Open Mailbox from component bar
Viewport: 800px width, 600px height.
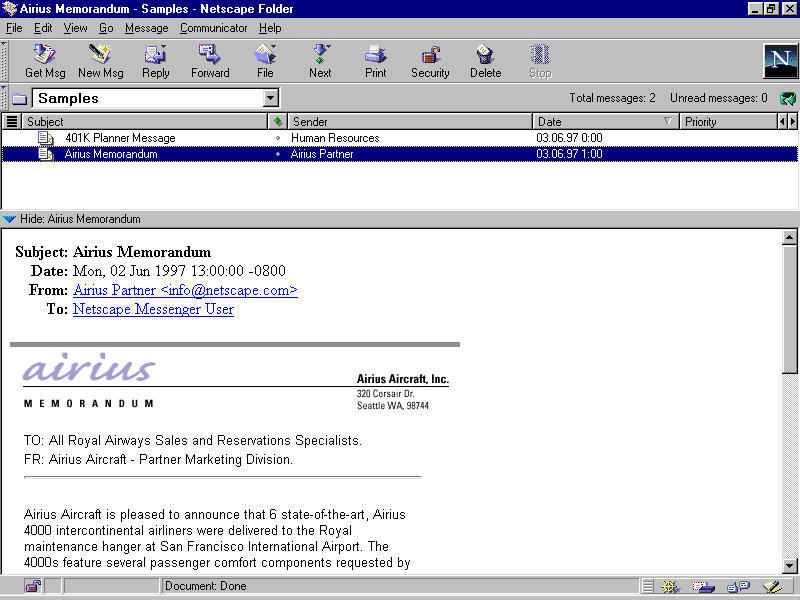(x=703, y=587)
